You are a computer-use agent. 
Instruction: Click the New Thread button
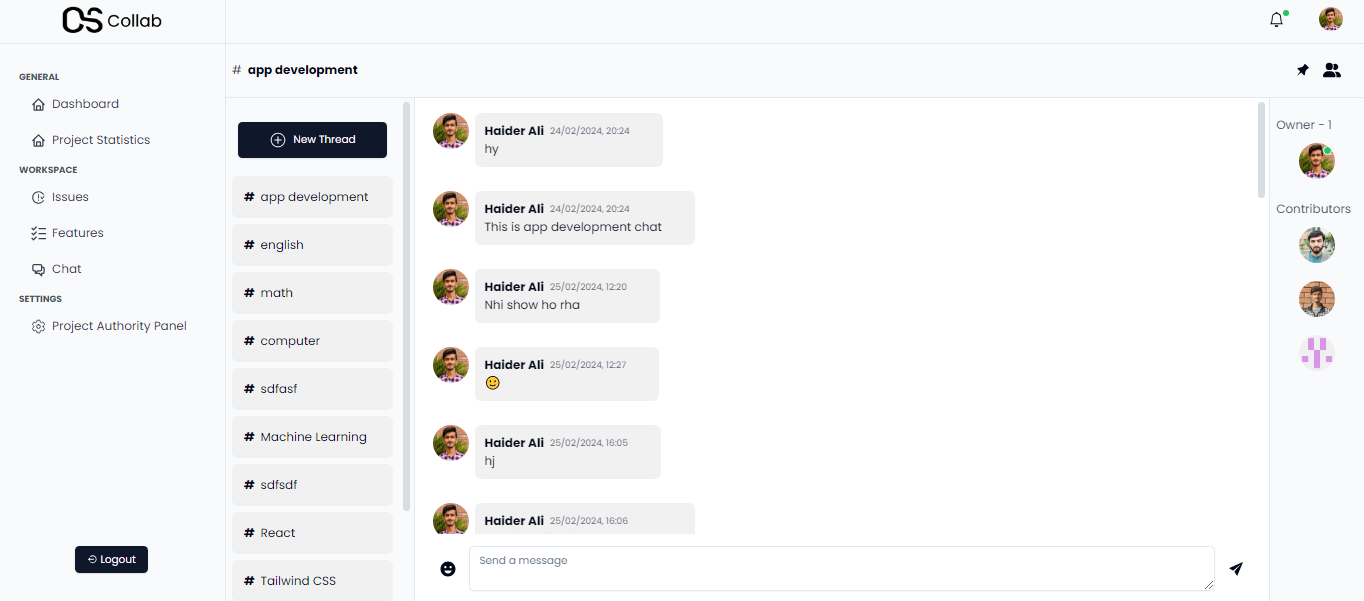click(x=312, y=140)
